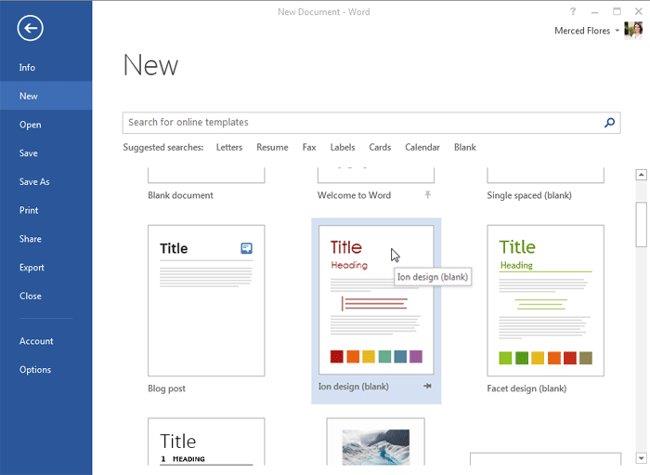Select the Facet design template thumbnail
The image size is (650, 475).
(x=546, y=301)
